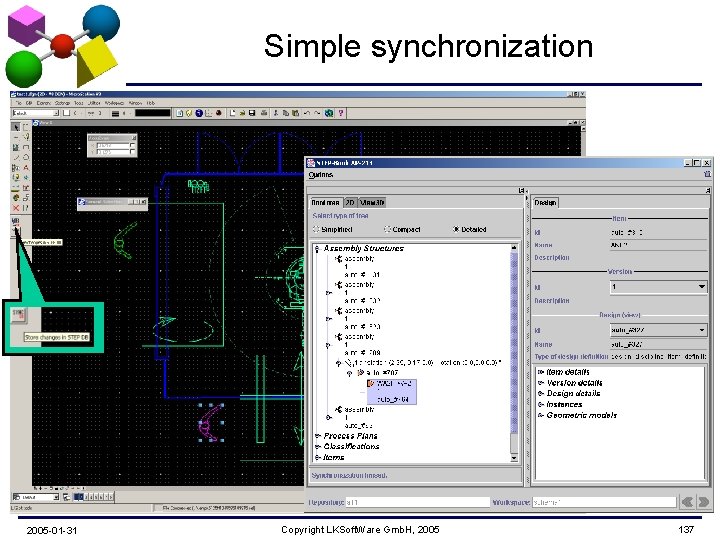This screenshot has height=540, width=720.
Task: Select the Detailed tree type radio
Action: click(x=456, y=229)
